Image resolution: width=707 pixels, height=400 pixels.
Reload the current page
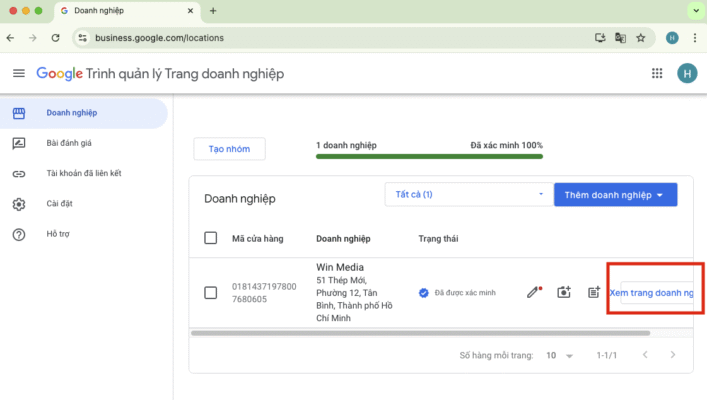coord(55,38)
